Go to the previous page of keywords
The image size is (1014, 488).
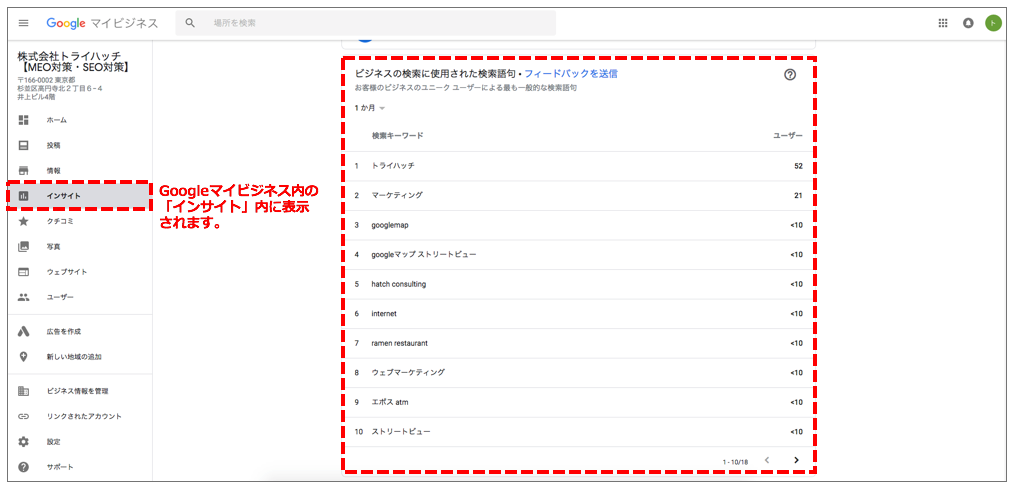[767, 460]
